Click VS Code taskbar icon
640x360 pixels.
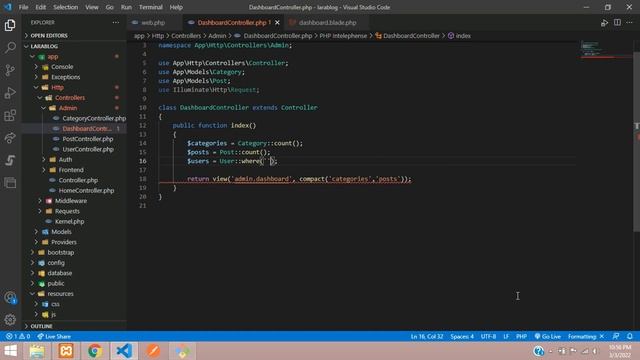[x=124, y=351]
